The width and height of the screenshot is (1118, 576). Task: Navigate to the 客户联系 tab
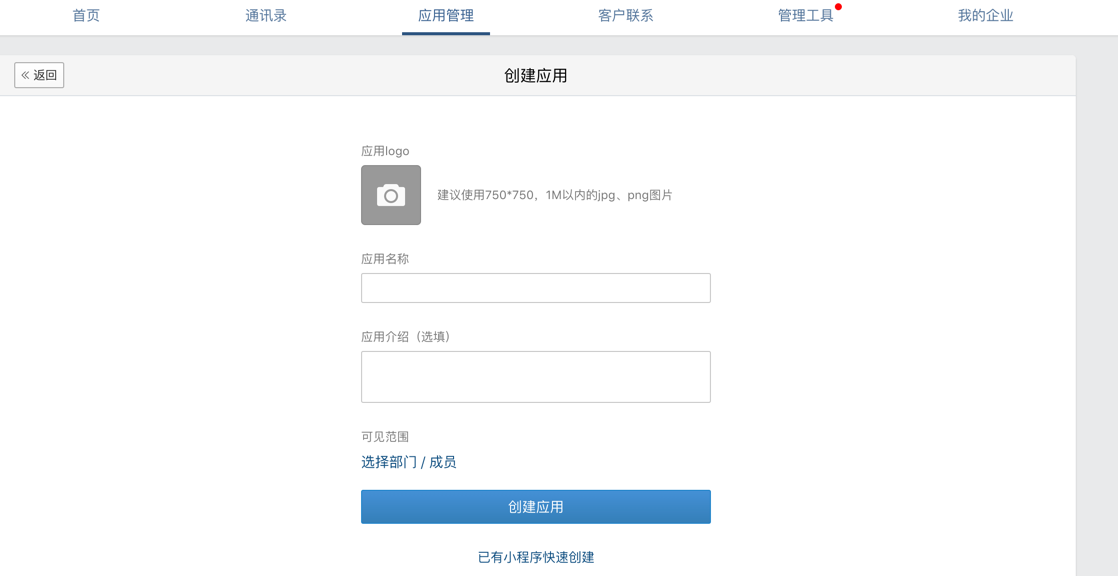point(626,16)
